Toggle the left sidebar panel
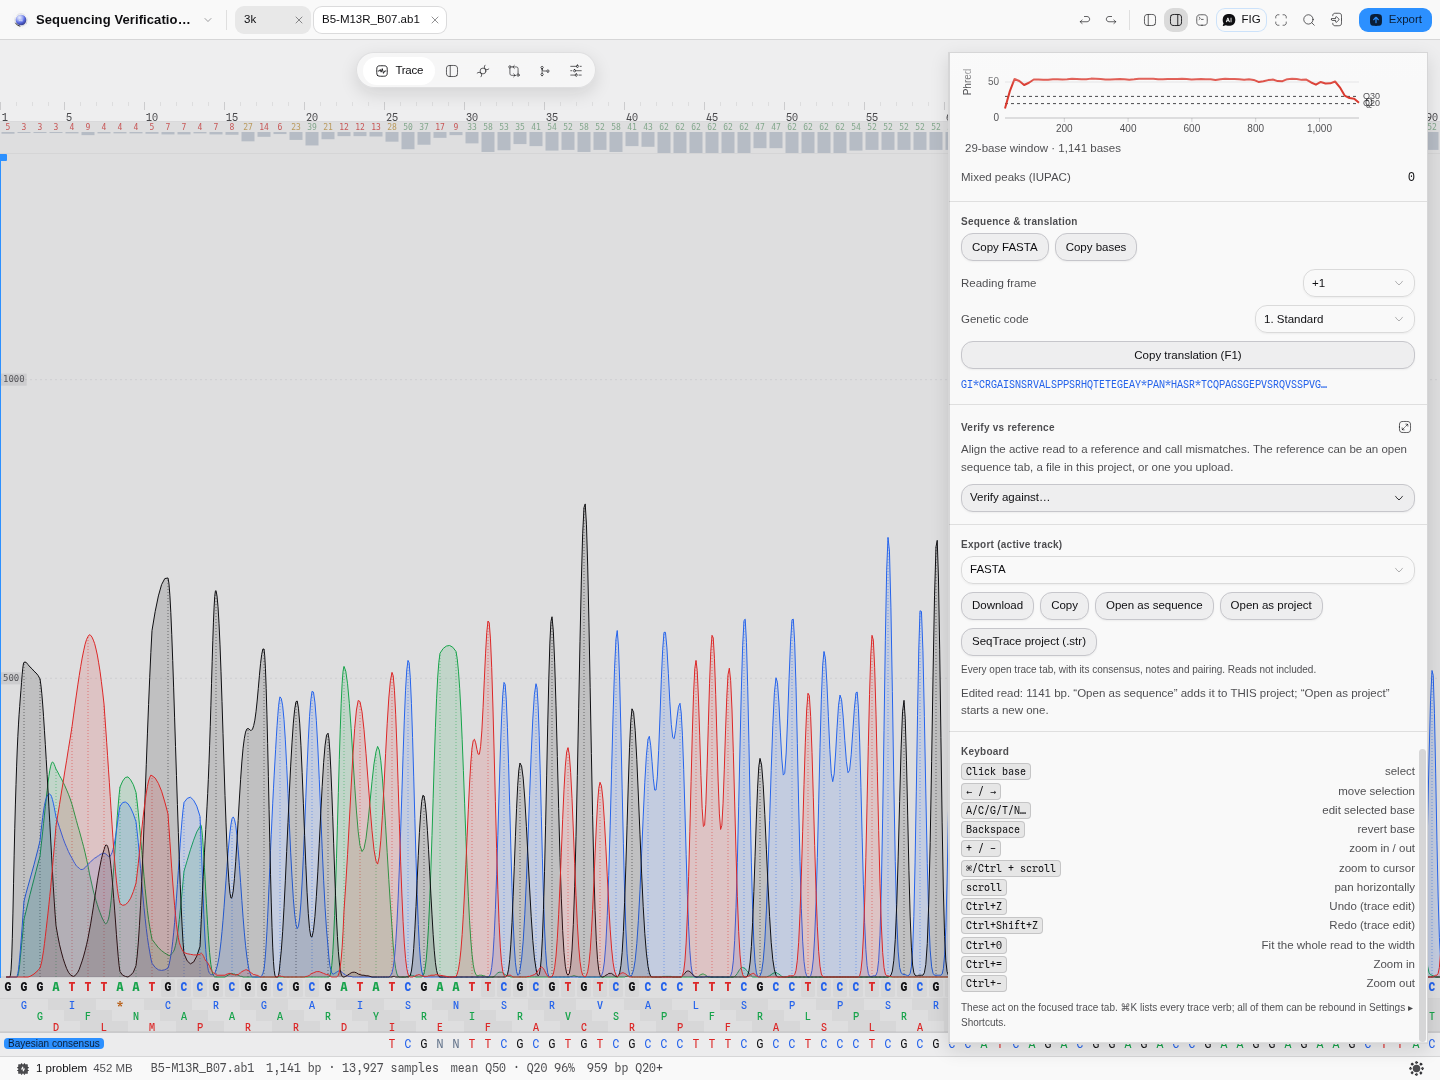Screen dimensions: 1440x1080 [x=1150, y=20]
